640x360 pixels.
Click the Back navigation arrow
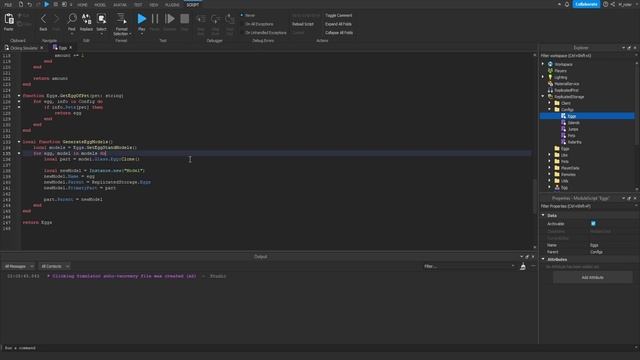43,19
